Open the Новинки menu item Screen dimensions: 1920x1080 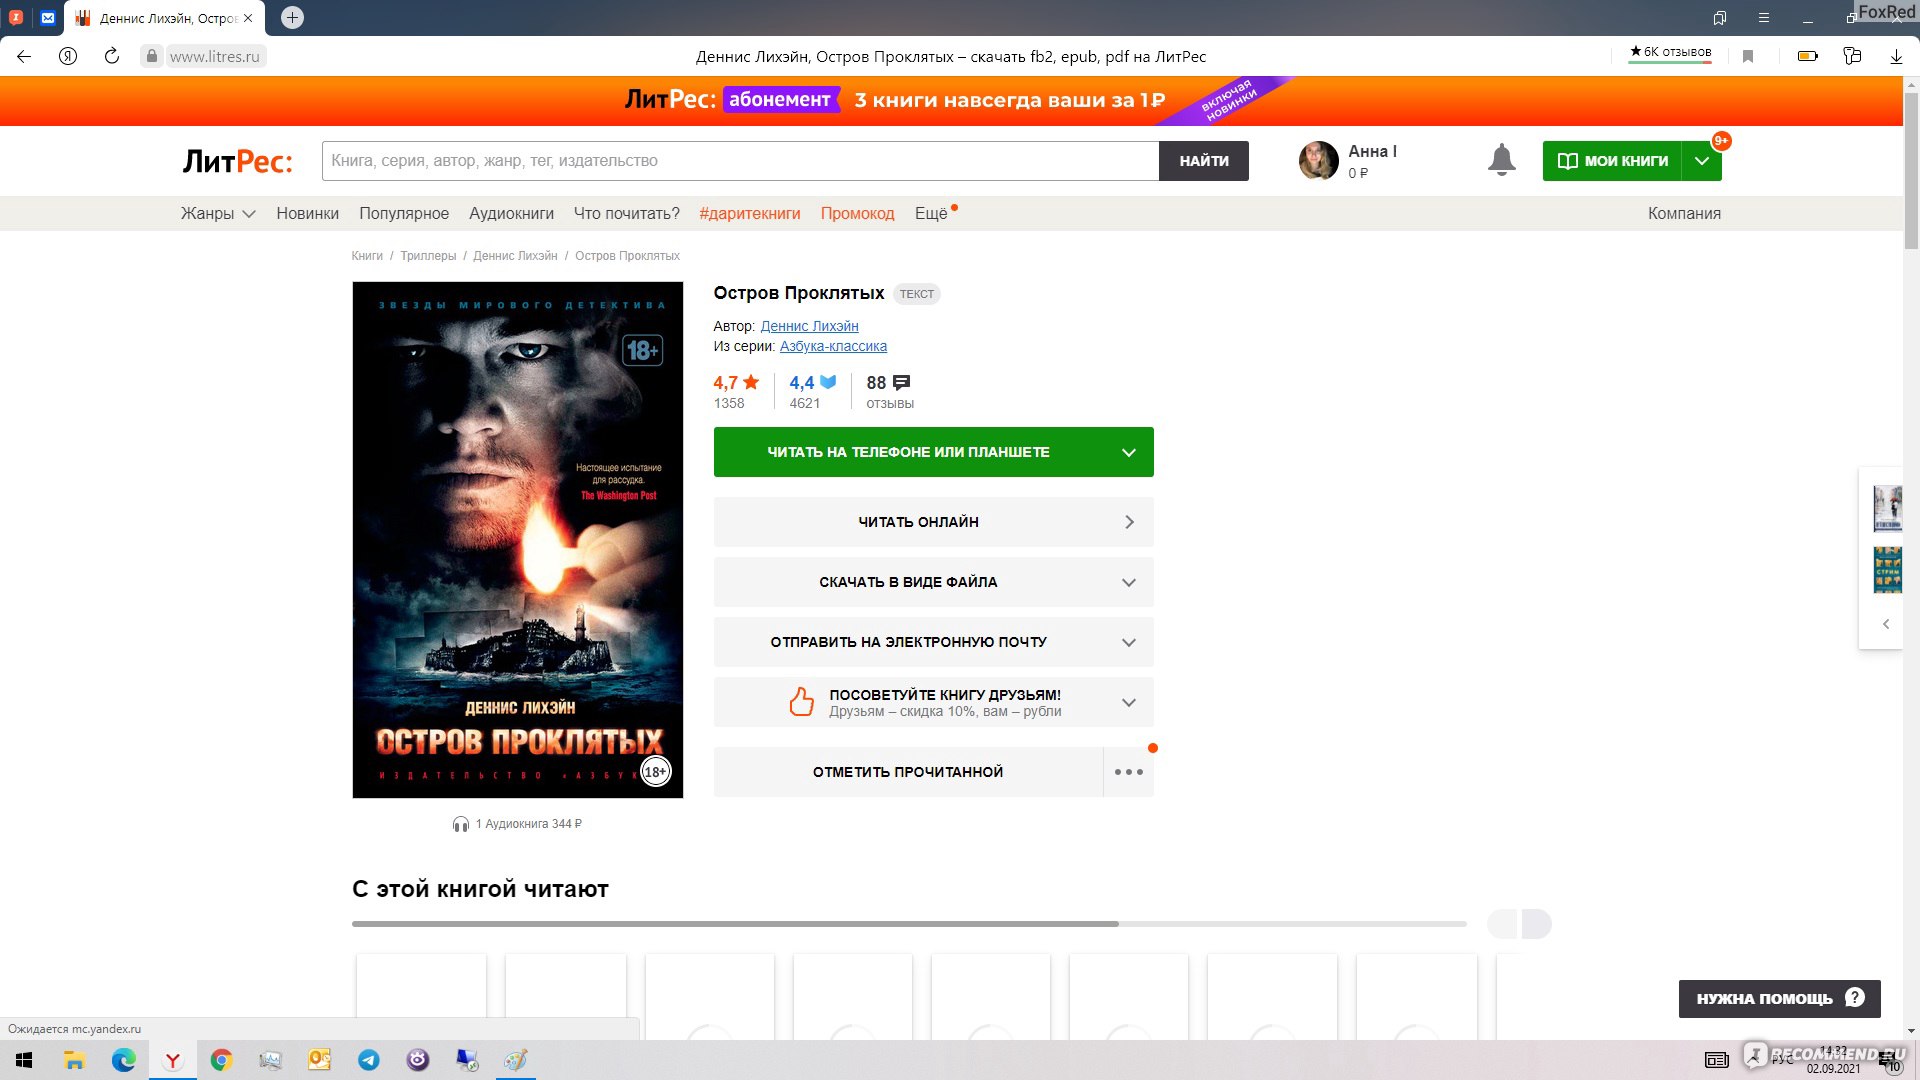(x=307, y=213)
